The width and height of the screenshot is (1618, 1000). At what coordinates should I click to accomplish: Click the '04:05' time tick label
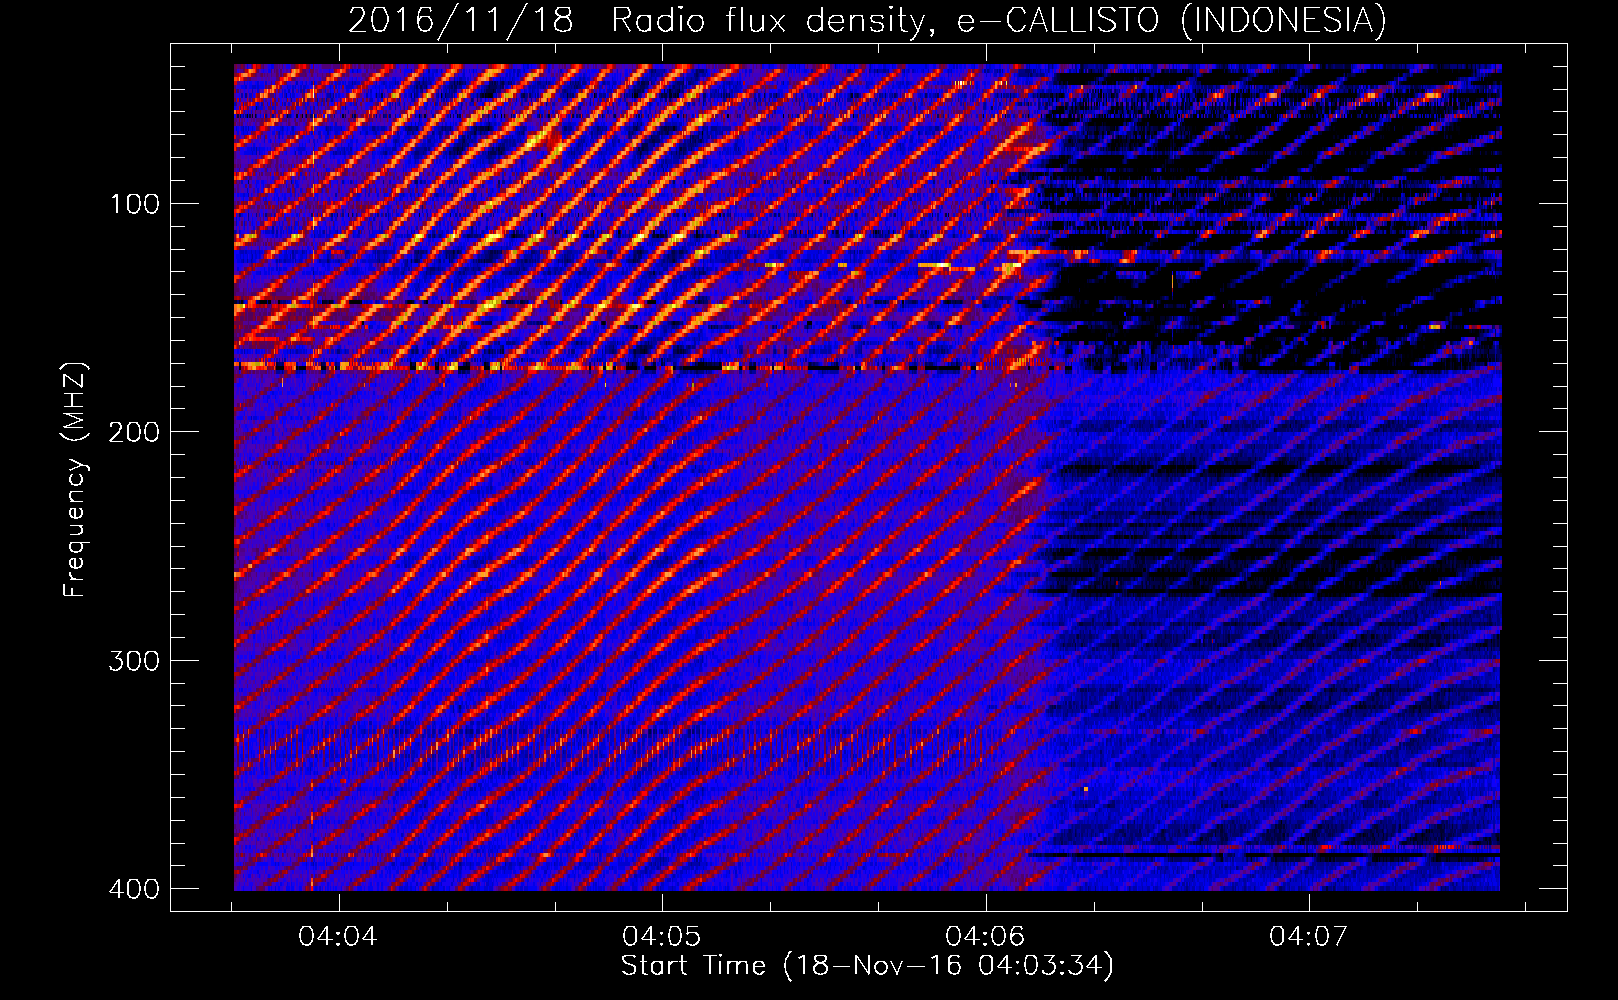pos(662,937)
